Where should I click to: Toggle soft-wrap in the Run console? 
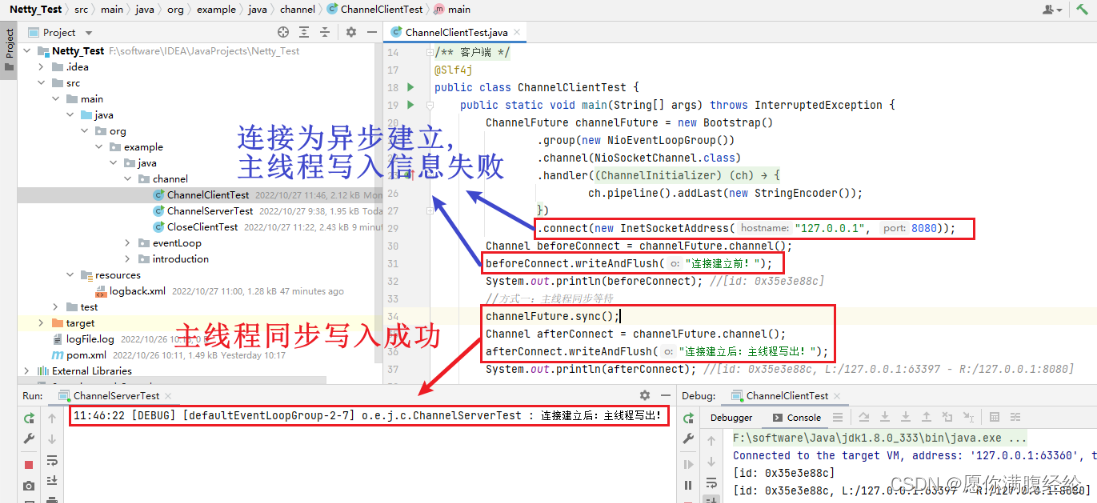[52, 462]
